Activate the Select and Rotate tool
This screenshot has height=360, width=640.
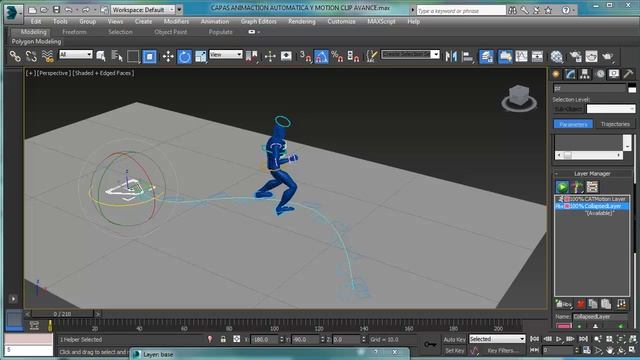(x=184, y=56)
